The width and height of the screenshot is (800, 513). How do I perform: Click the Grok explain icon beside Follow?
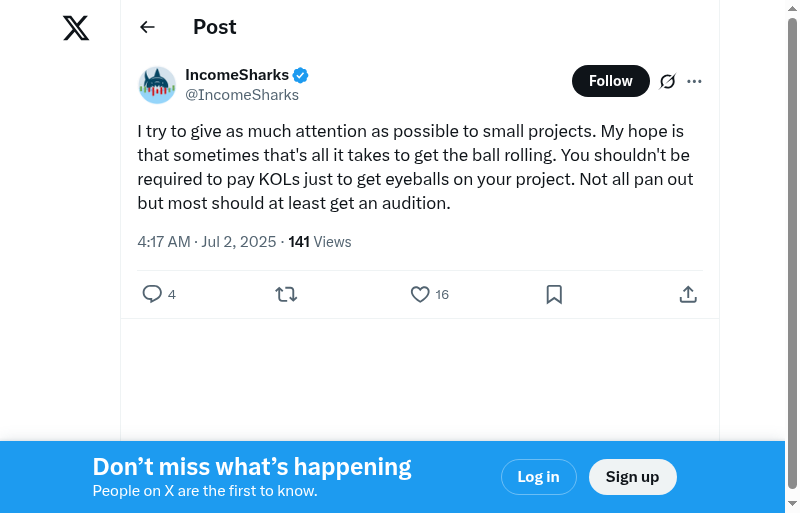coord(668,81)
